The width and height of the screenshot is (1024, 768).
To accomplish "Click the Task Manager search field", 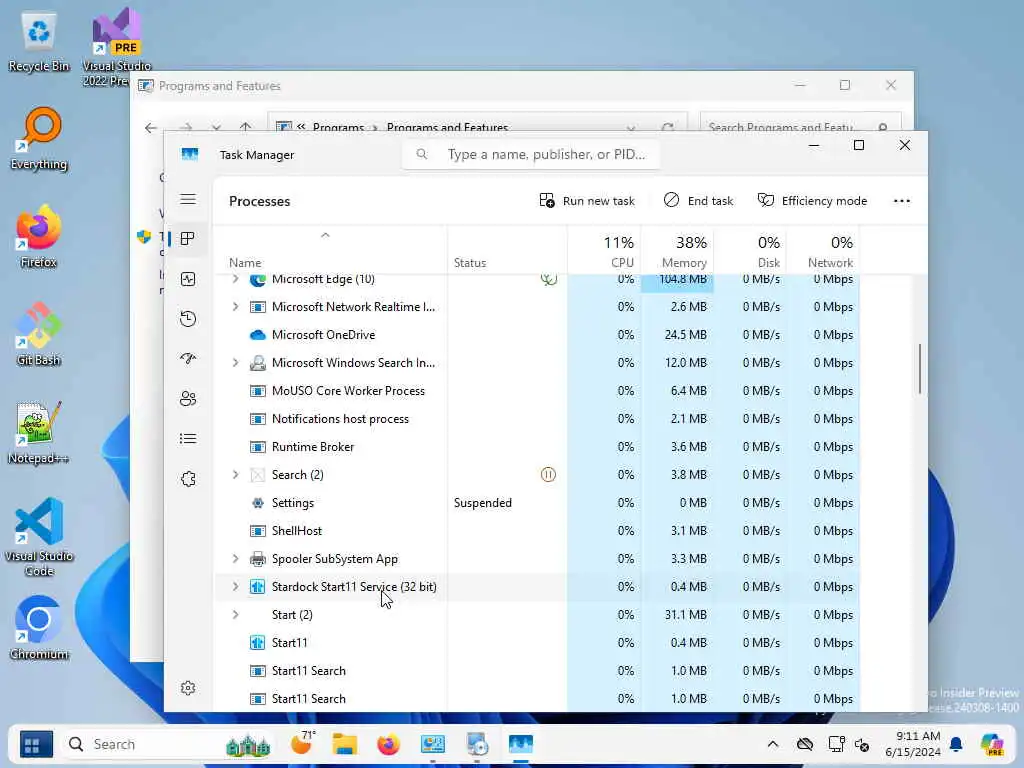I will click(531, 155).
